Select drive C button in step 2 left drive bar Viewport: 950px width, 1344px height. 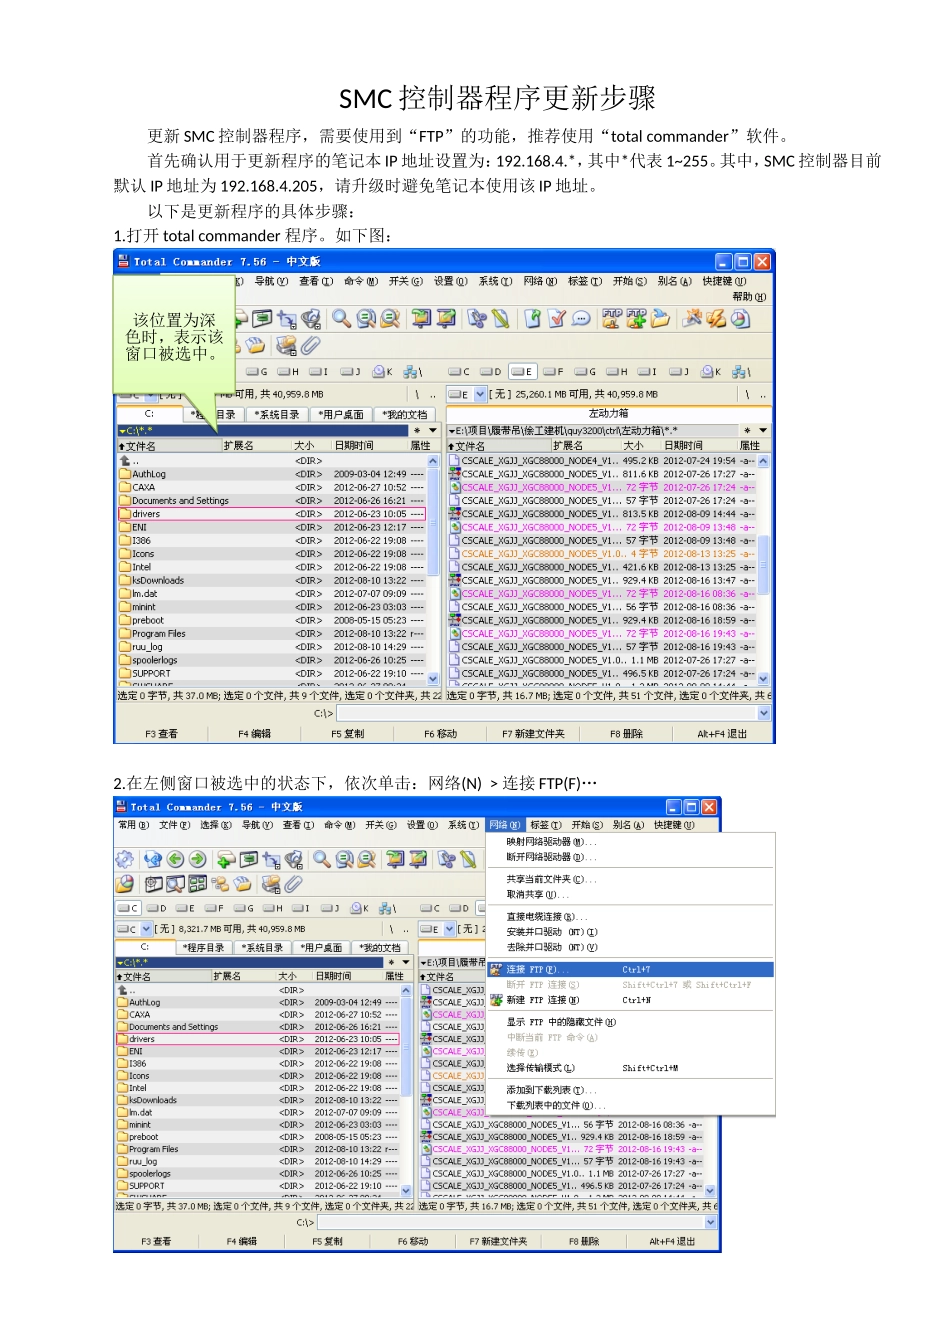128,908
